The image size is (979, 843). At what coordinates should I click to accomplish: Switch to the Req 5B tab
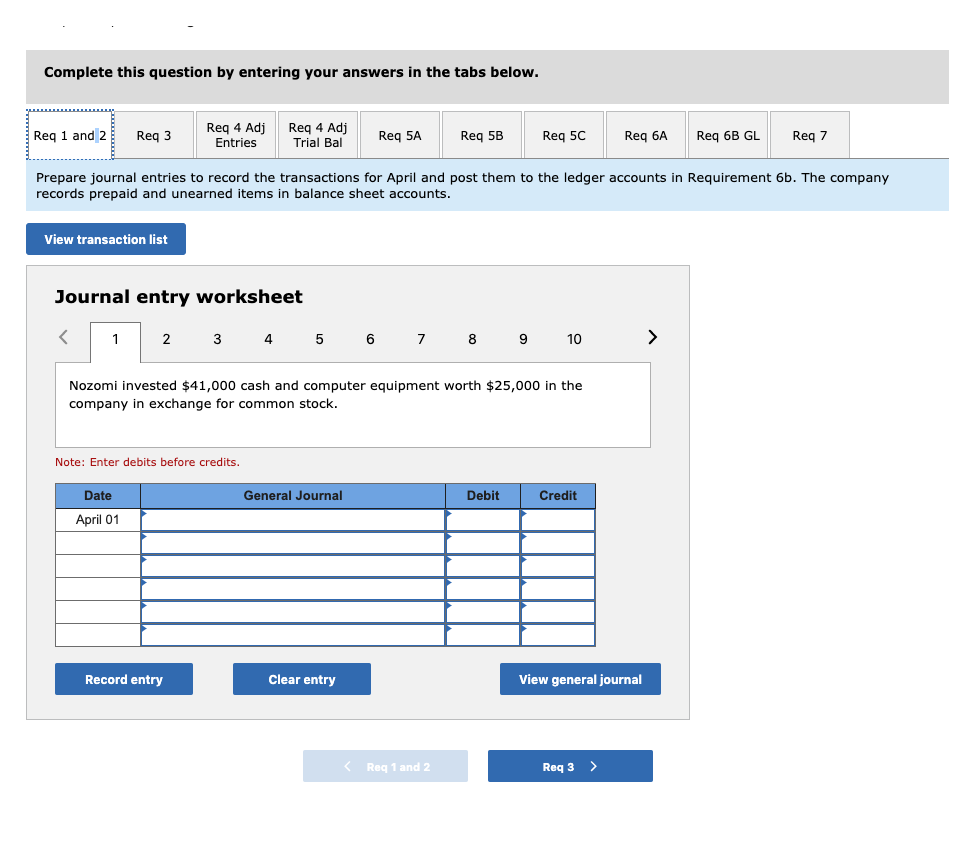pyautogui.click(x=482, y=136)
